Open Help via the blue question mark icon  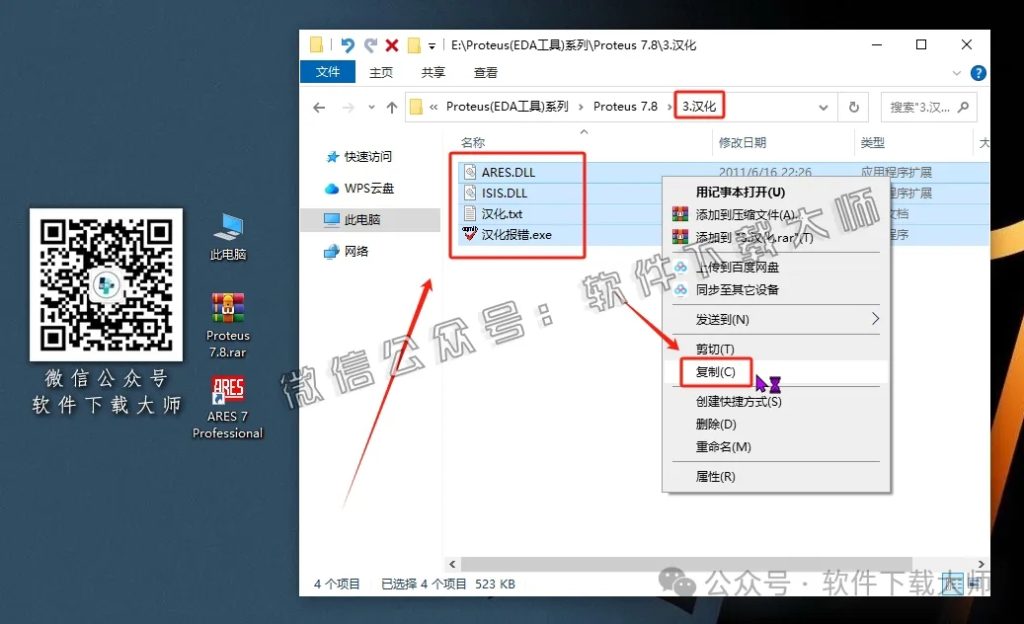pos(977,72)
